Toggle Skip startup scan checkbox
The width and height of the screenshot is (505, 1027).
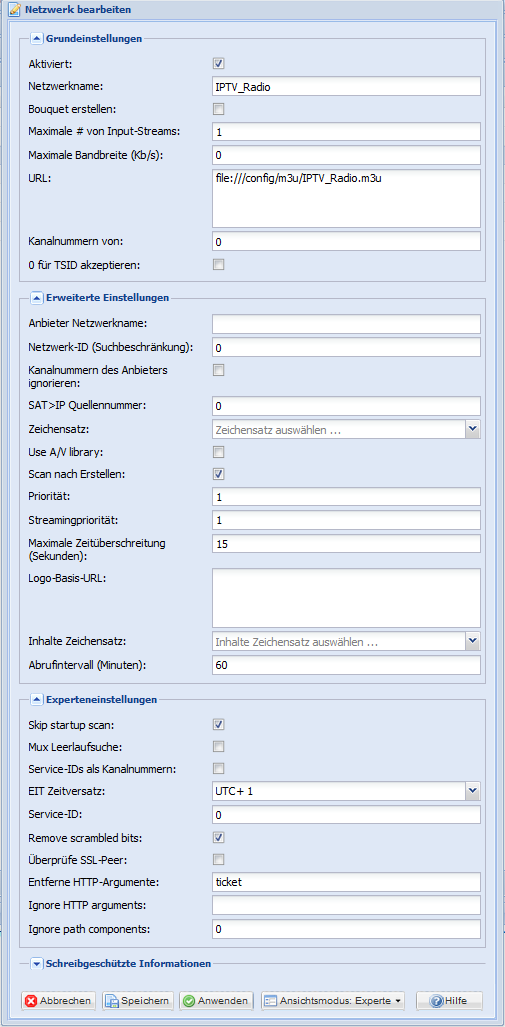[x=219, y=724]
